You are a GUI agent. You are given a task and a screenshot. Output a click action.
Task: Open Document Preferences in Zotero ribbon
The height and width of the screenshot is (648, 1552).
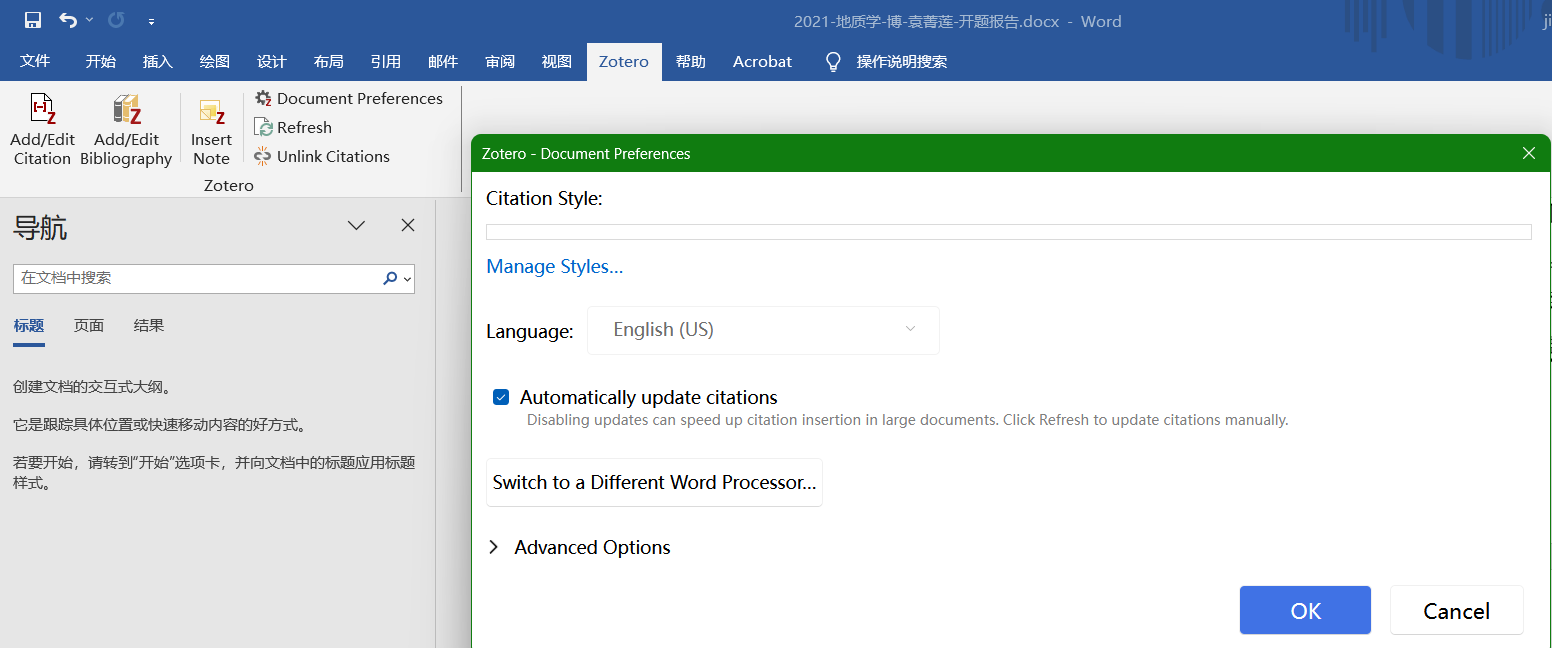(348, 98)
